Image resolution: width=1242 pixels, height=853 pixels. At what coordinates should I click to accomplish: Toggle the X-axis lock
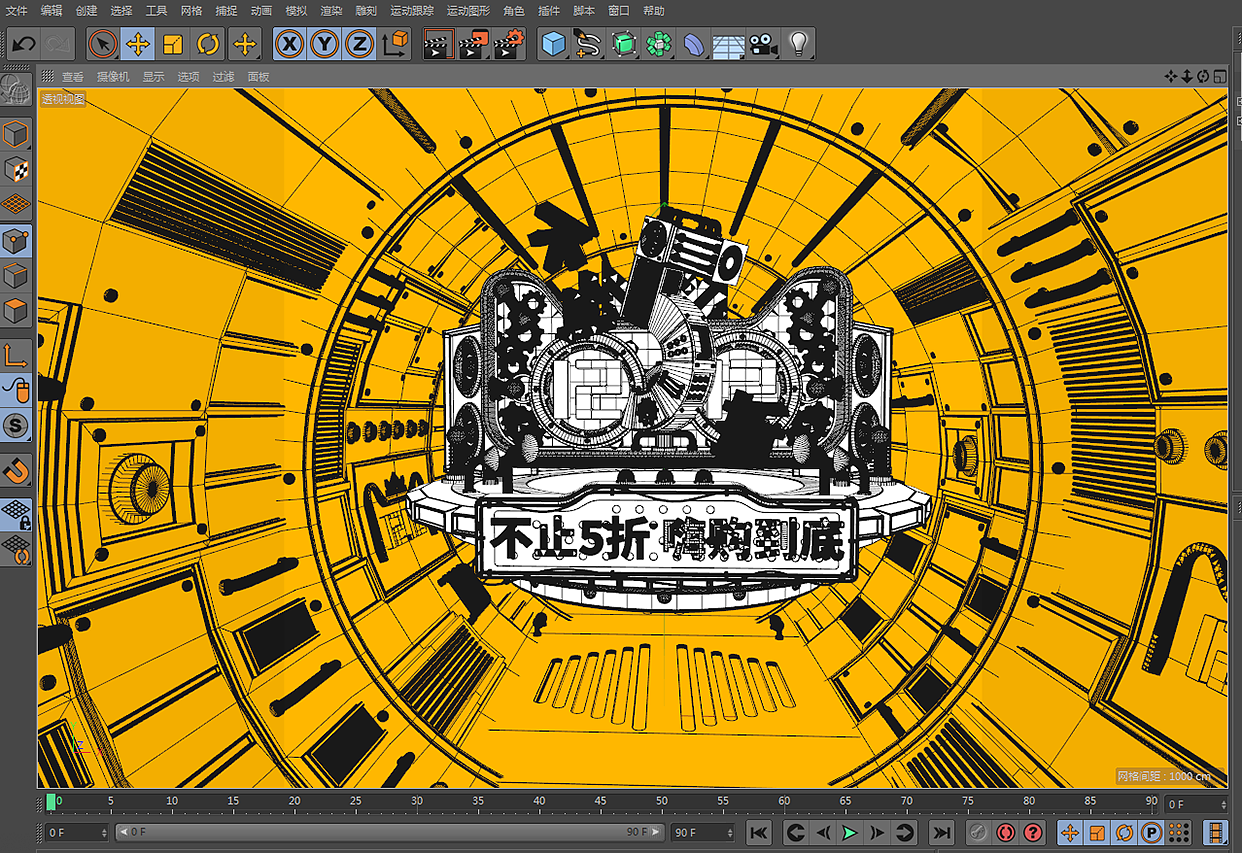288,43
